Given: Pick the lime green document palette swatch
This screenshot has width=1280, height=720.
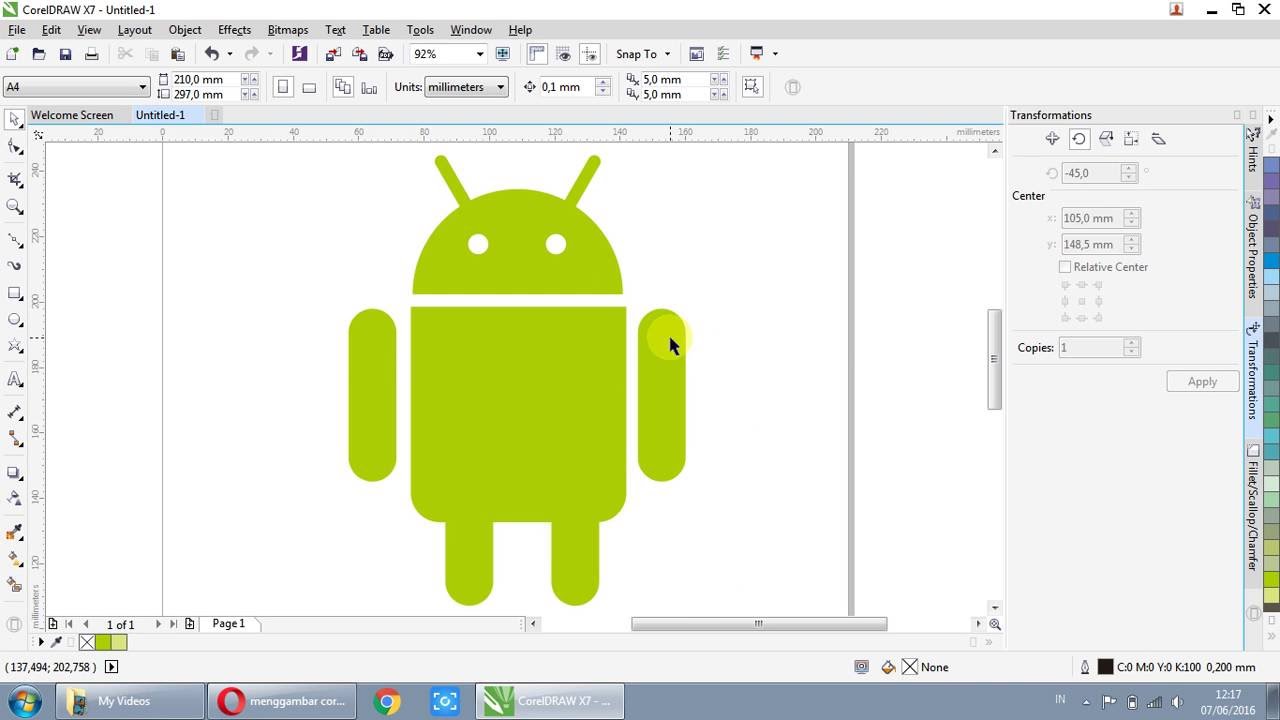Looking at the screenshot, I should pos(103,642).
